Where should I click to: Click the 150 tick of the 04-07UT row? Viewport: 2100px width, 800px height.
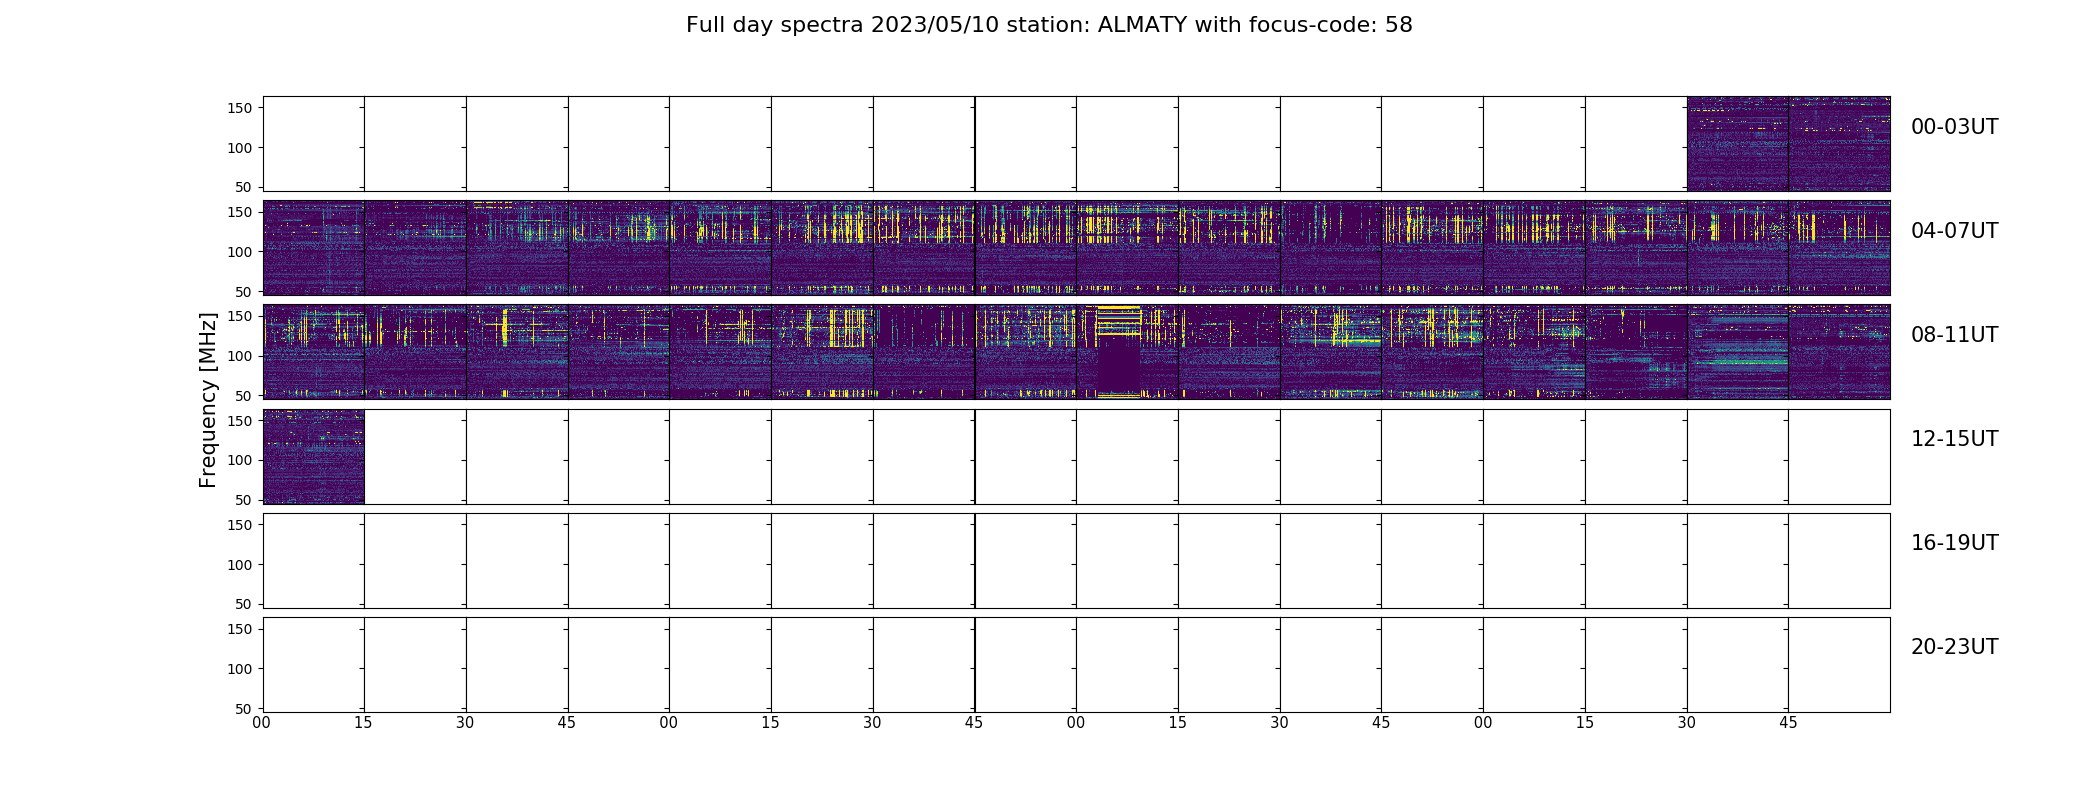(x=241, y=212)
